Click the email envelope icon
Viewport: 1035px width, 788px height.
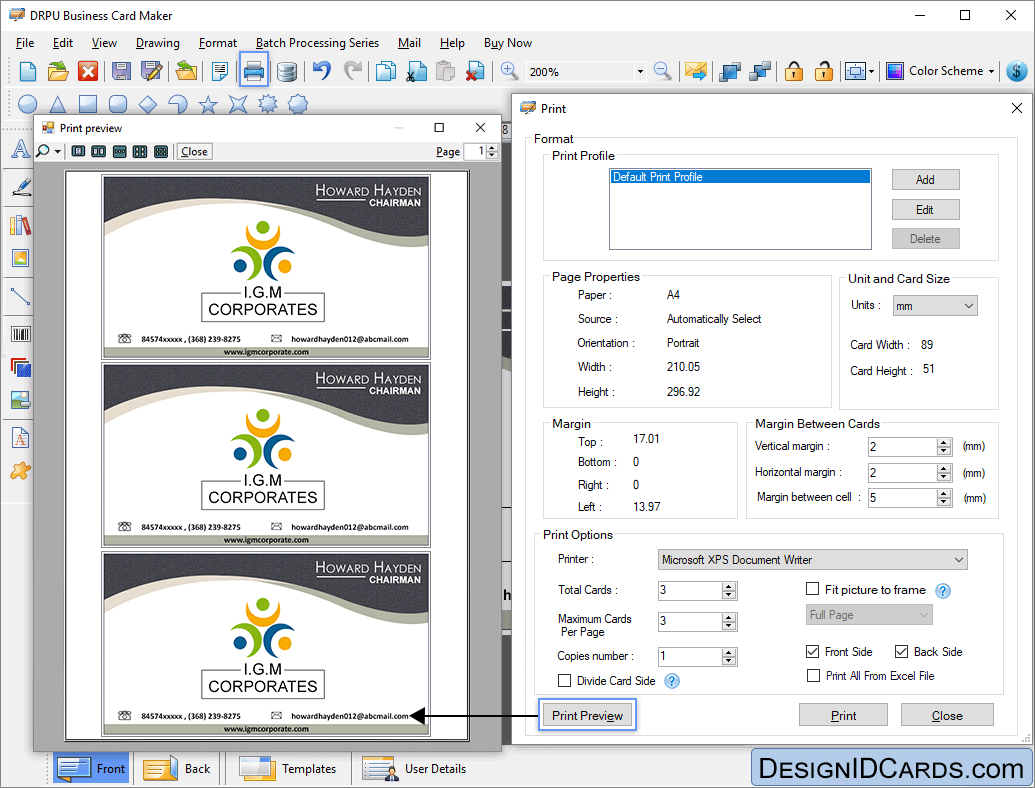pyautogui.click(x=695, y=71)
